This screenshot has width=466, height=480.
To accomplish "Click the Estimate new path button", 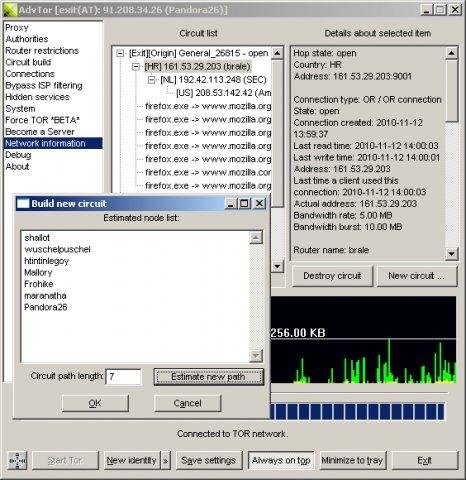I will click(x=209, y=377).
